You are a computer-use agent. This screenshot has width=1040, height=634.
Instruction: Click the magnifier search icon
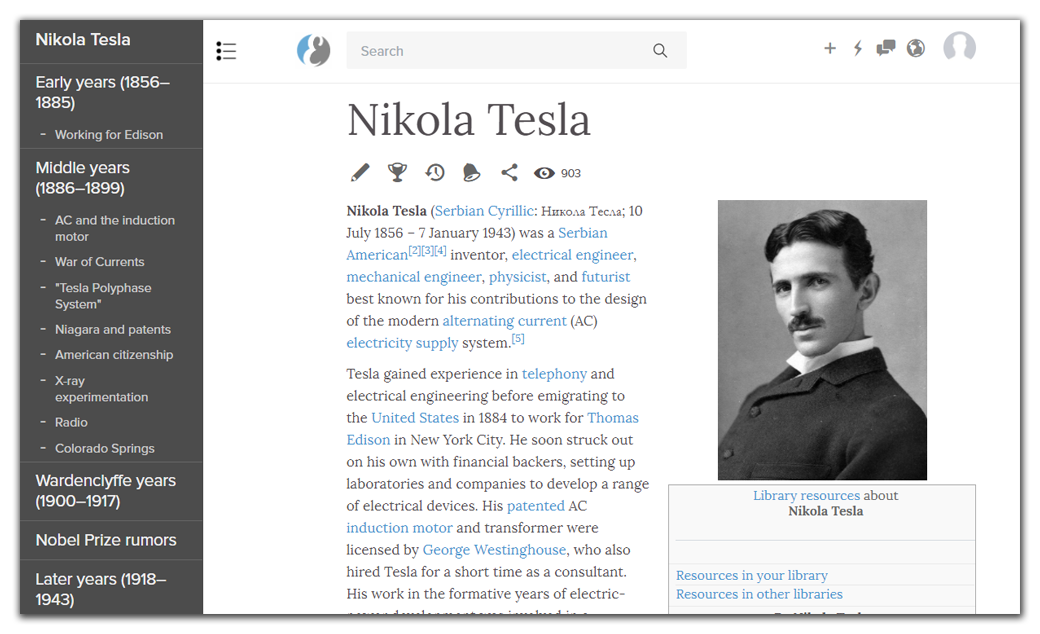pos(660,50)
